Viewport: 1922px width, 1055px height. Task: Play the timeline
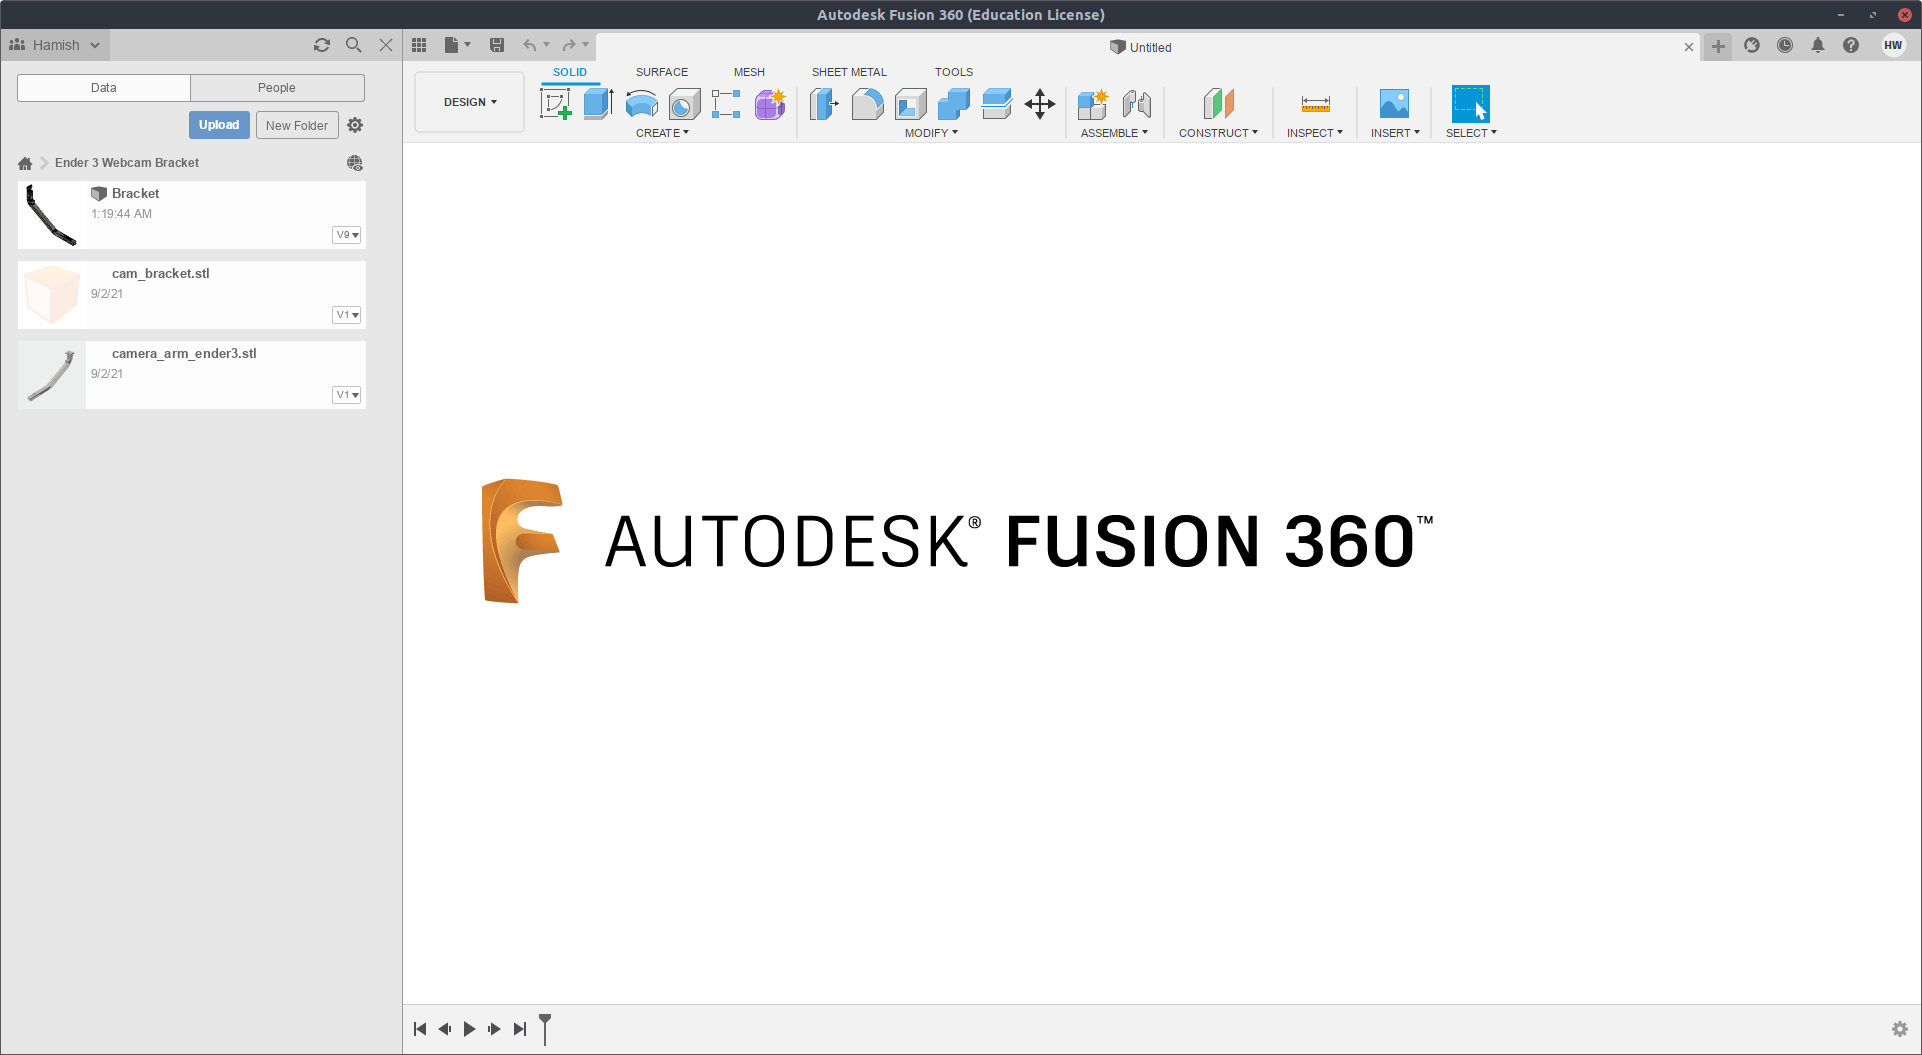[x=470, y=1029]
